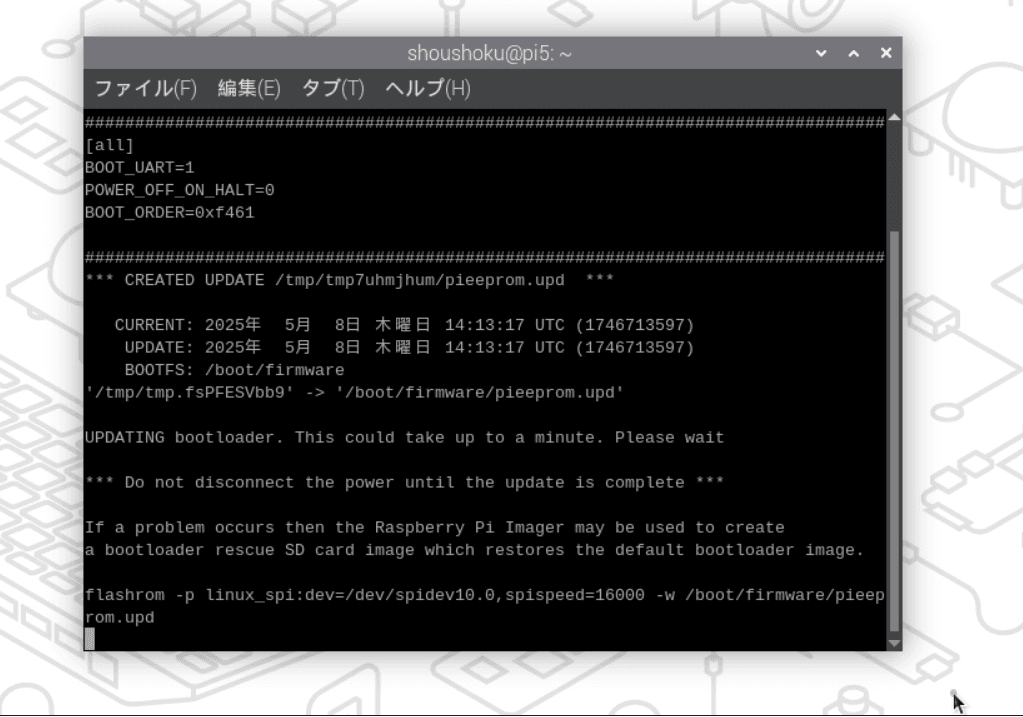Click the terminal cursor block
1023x717 pixels.
(x=90, y=640)
